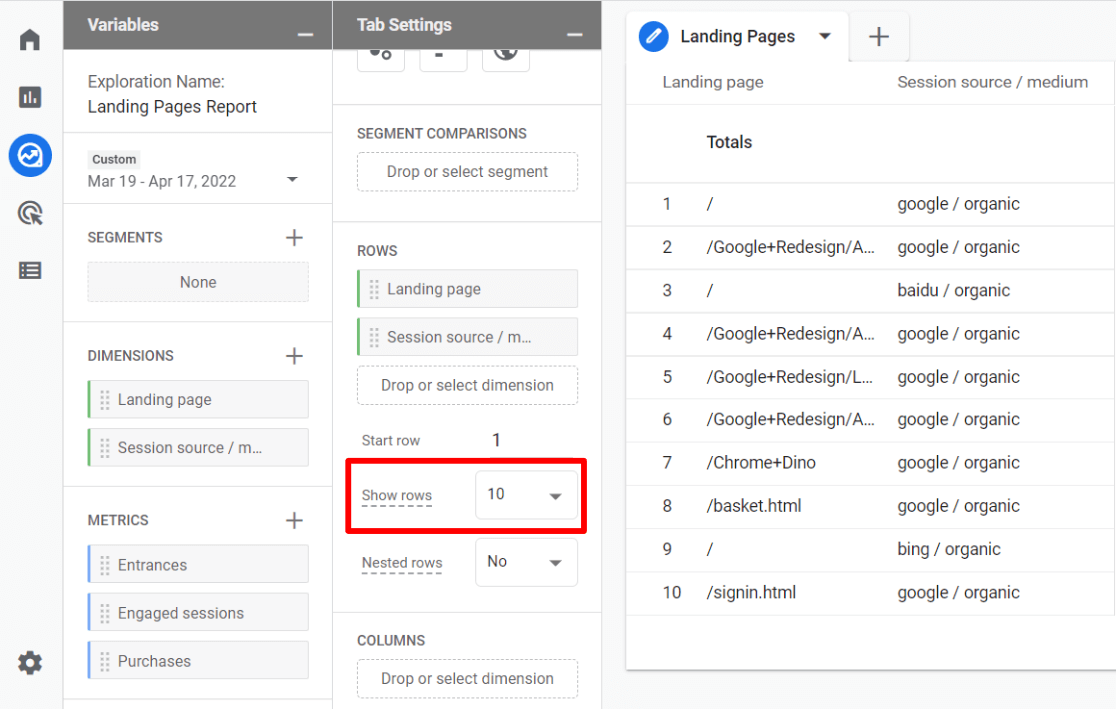
Task: Open the Nested rows dropdown
Action: click(x=526, y=562)
